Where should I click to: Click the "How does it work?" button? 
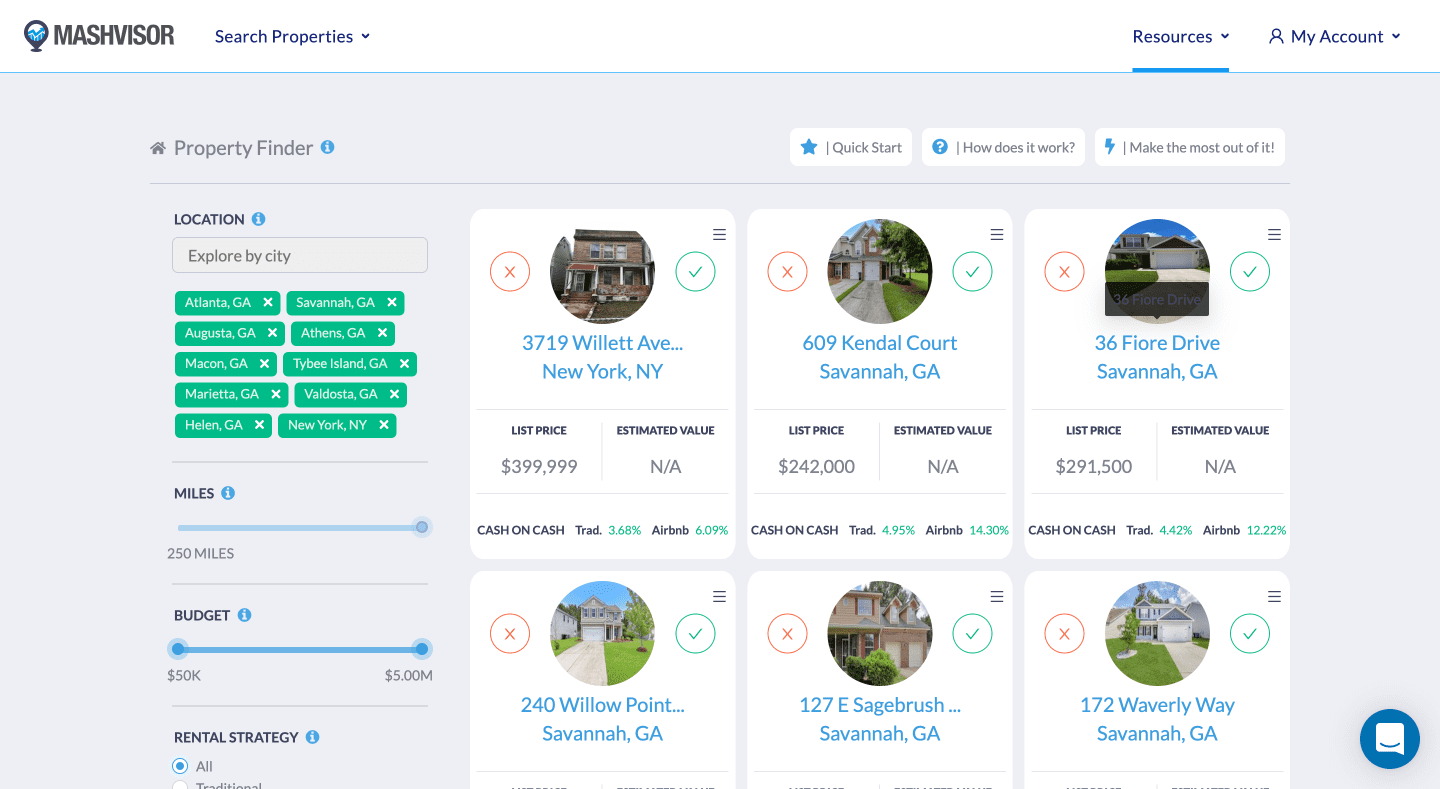(1003, 147)
